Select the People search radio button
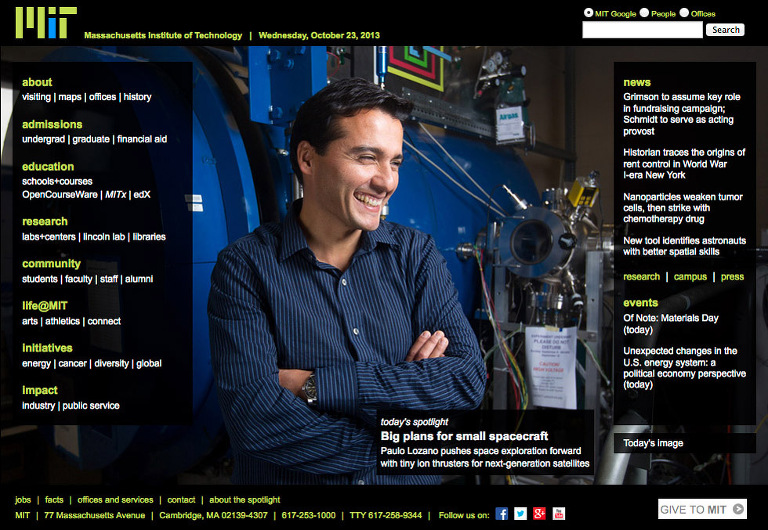768x530 pixels. tap(644, 13)
